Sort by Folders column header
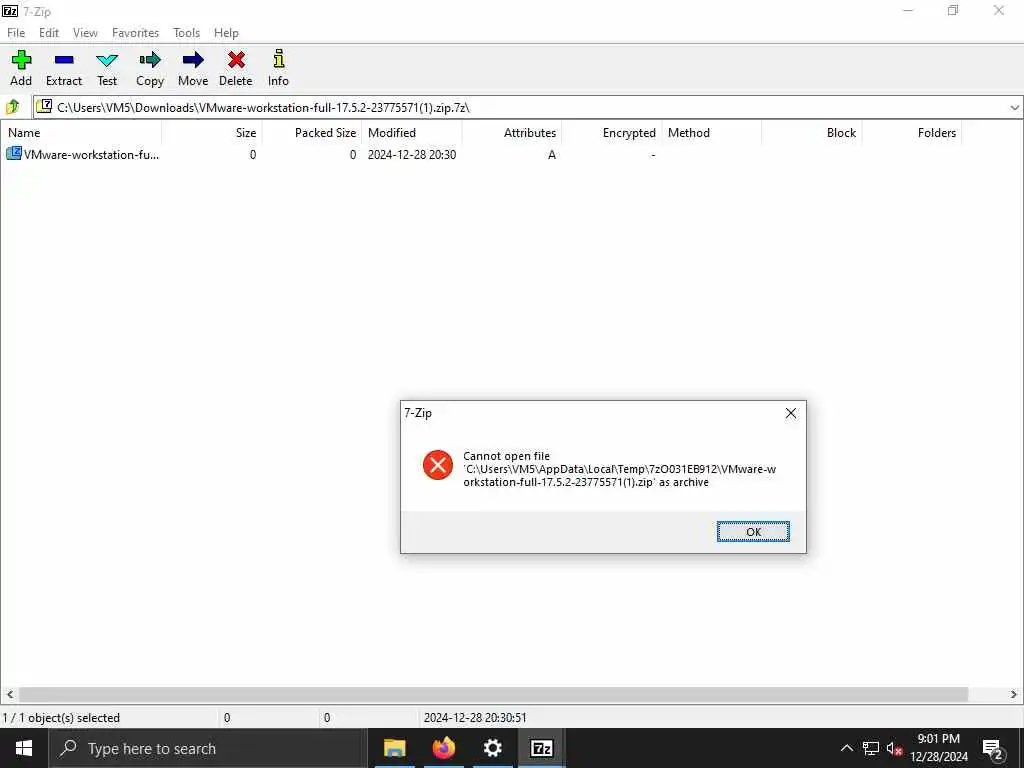Image resolution: width=1024 pixels, height=768 pixels. pos(912,133)
